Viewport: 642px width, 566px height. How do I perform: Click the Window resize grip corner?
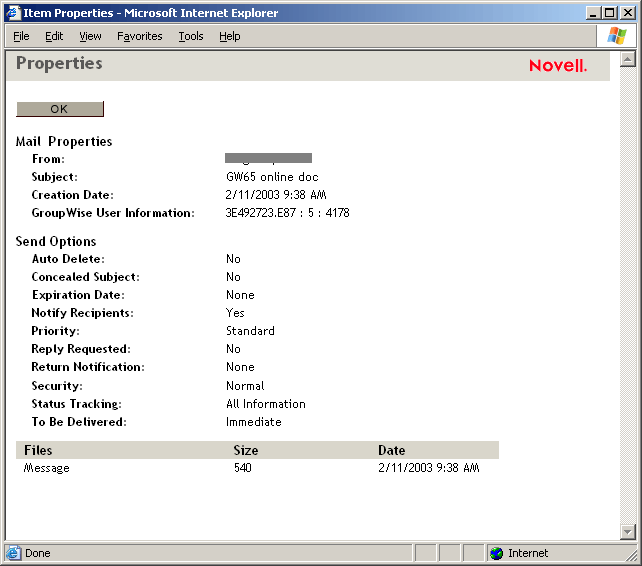click(x=632, y=555)
